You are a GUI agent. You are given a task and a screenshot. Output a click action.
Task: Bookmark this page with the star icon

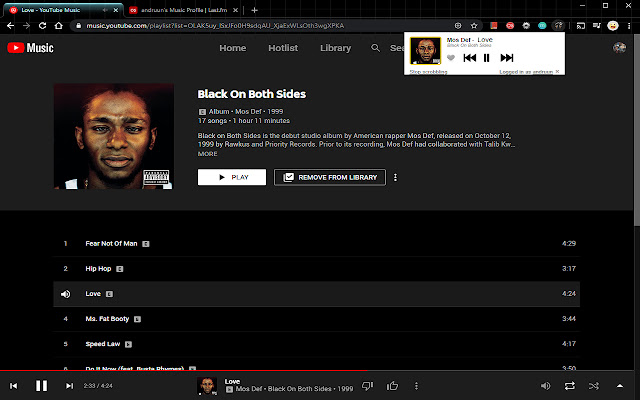coord(474,26)
